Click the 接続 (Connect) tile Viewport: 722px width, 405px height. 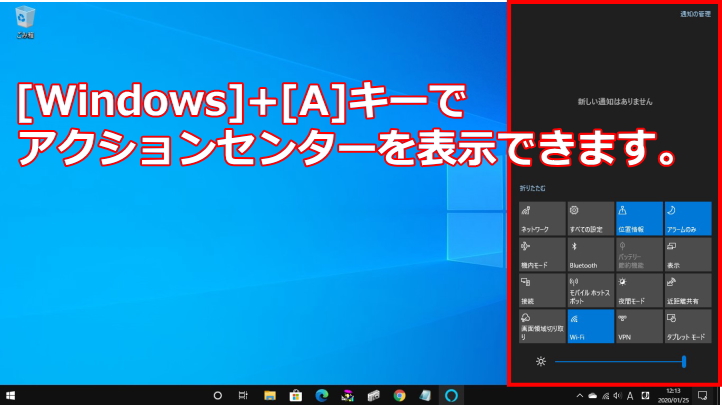tap(541, 289)
